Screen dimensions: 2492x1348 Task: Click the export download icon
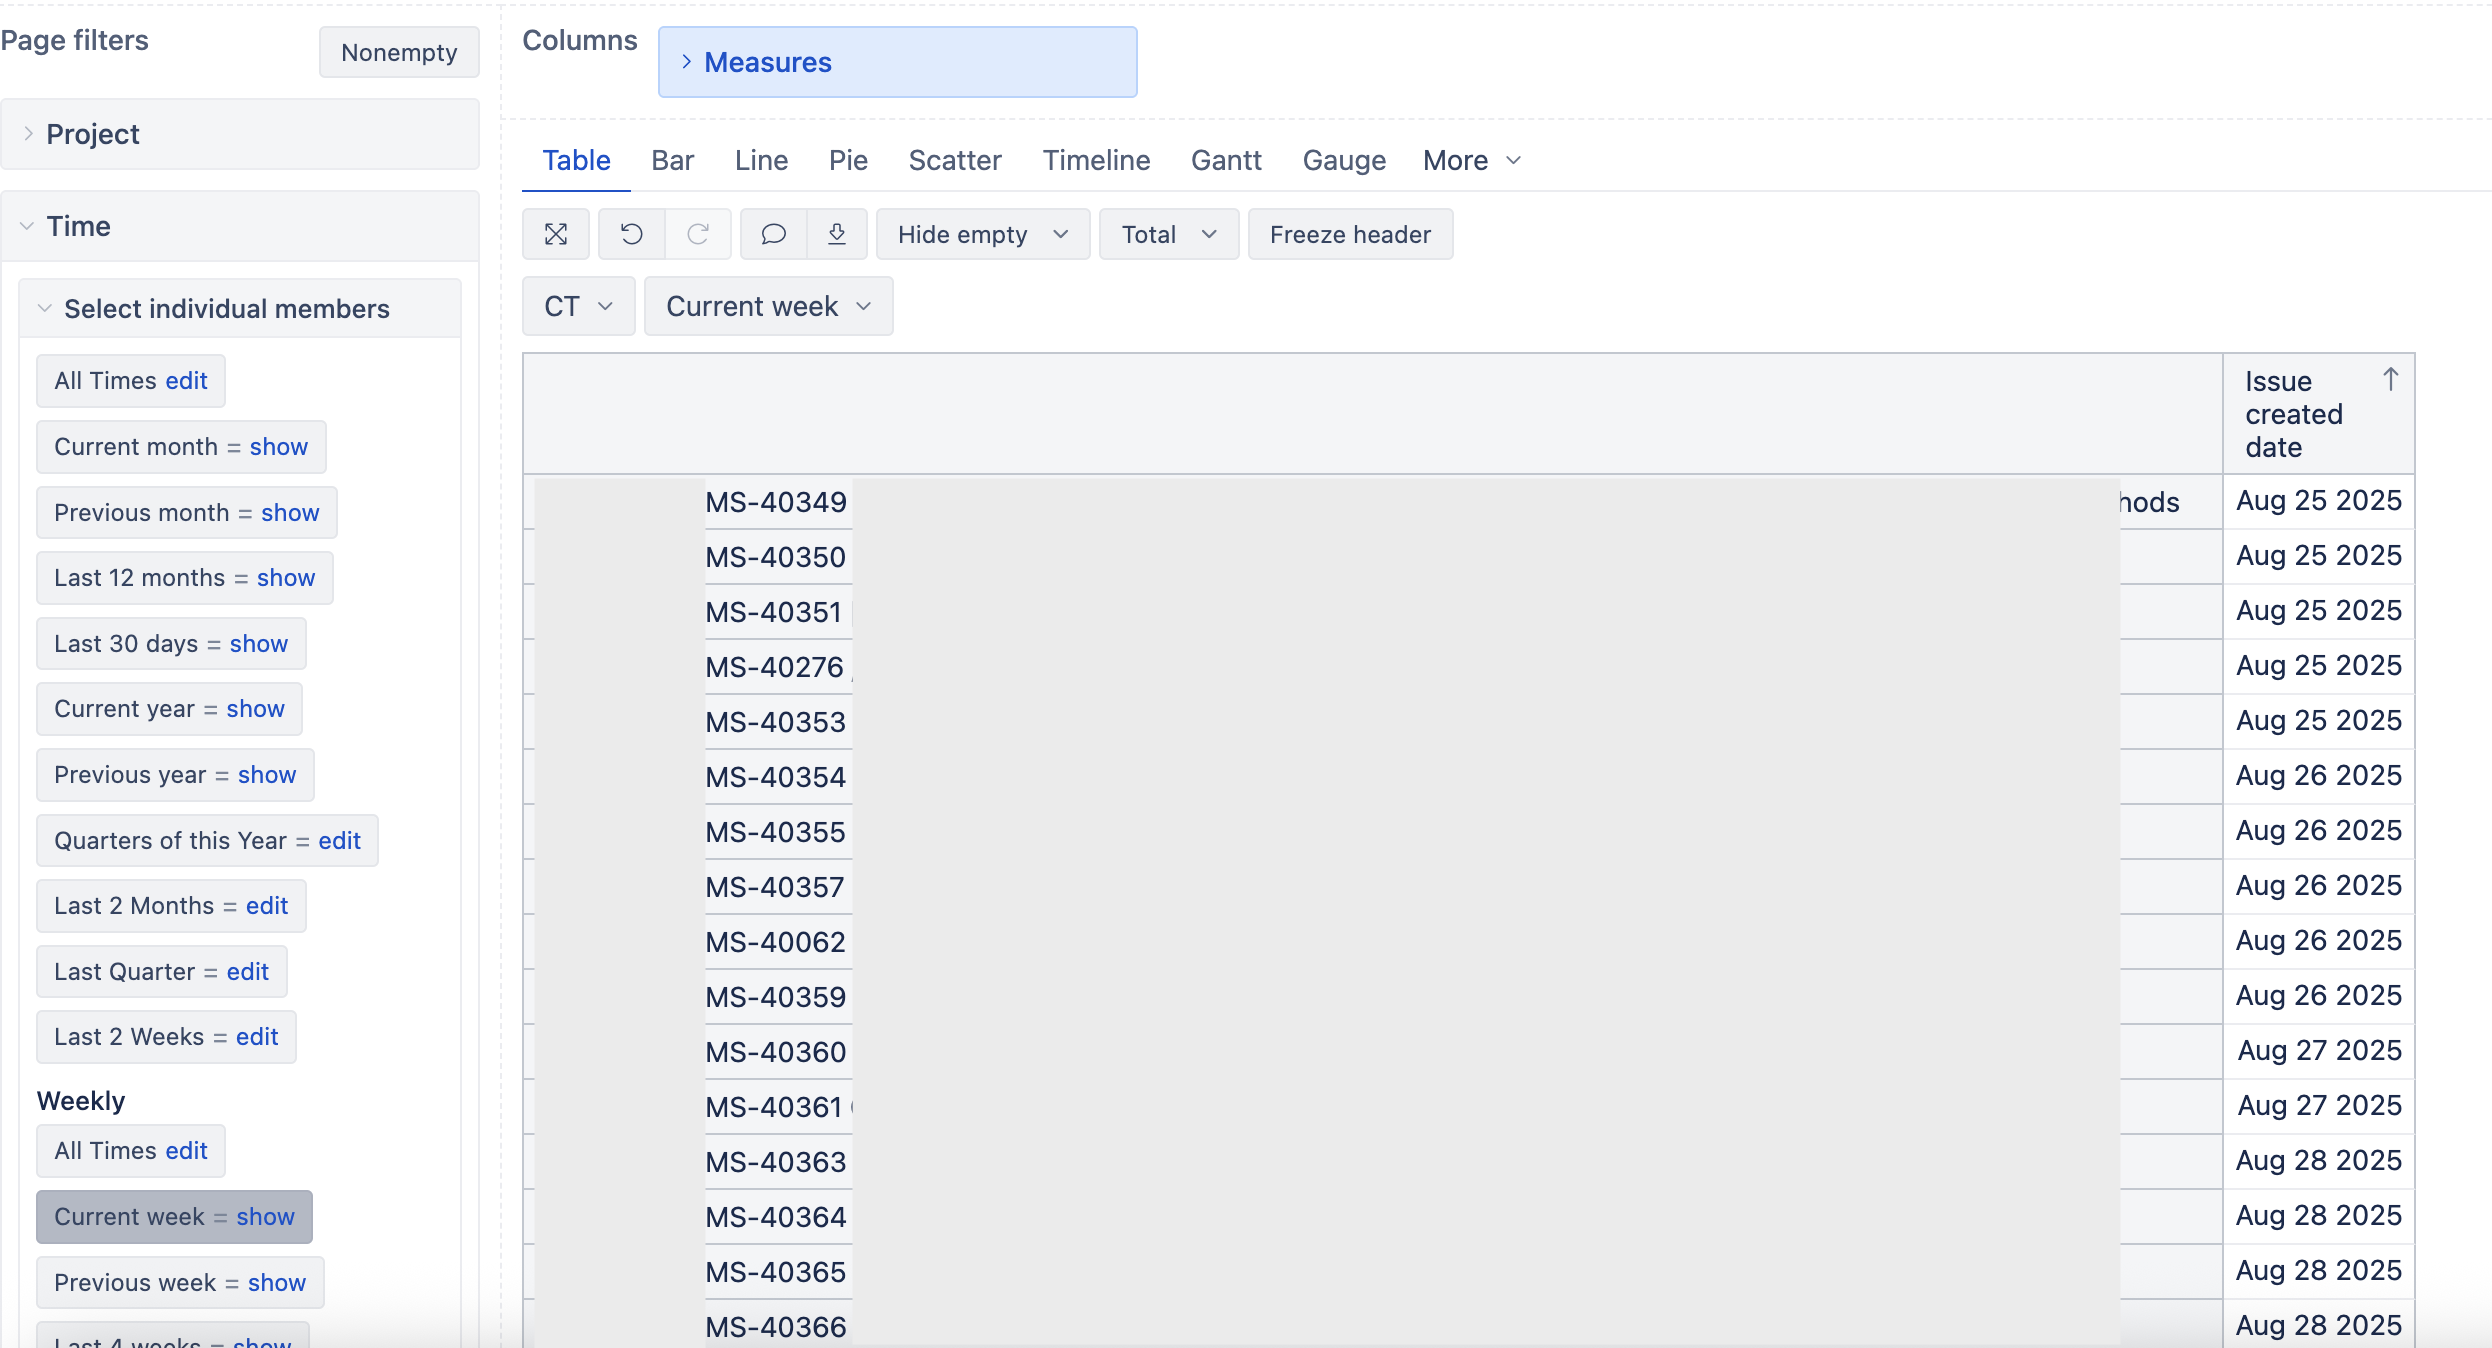(837, 234)
